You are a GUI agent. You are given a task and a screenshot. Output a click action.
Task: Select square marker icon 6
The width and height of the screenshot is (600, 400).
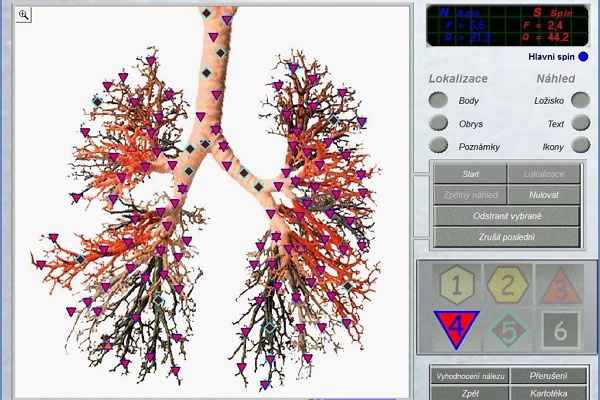point(560,330)
